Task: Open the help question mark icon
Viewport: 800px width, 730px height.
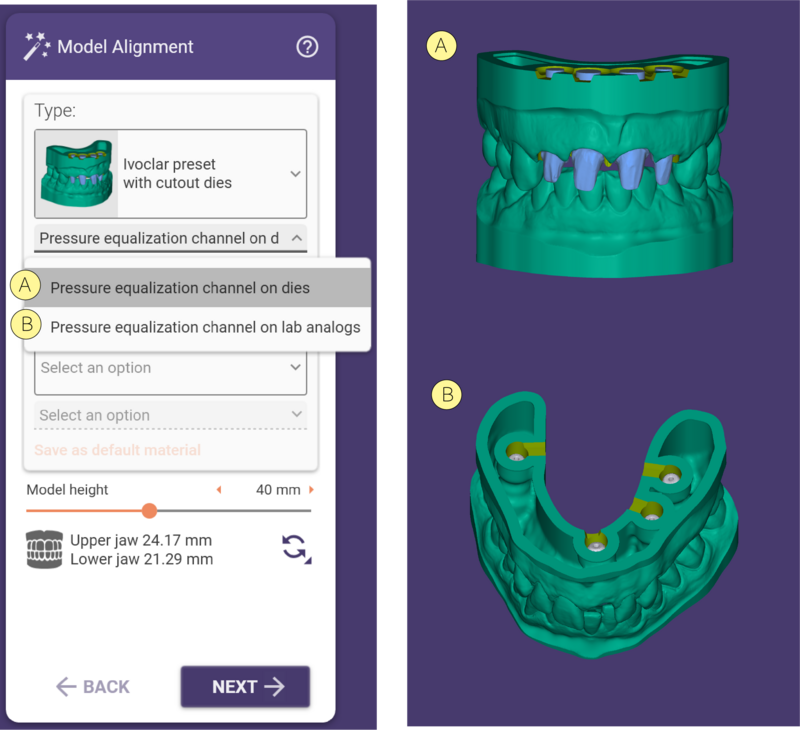Action: [x=307, y=47]
